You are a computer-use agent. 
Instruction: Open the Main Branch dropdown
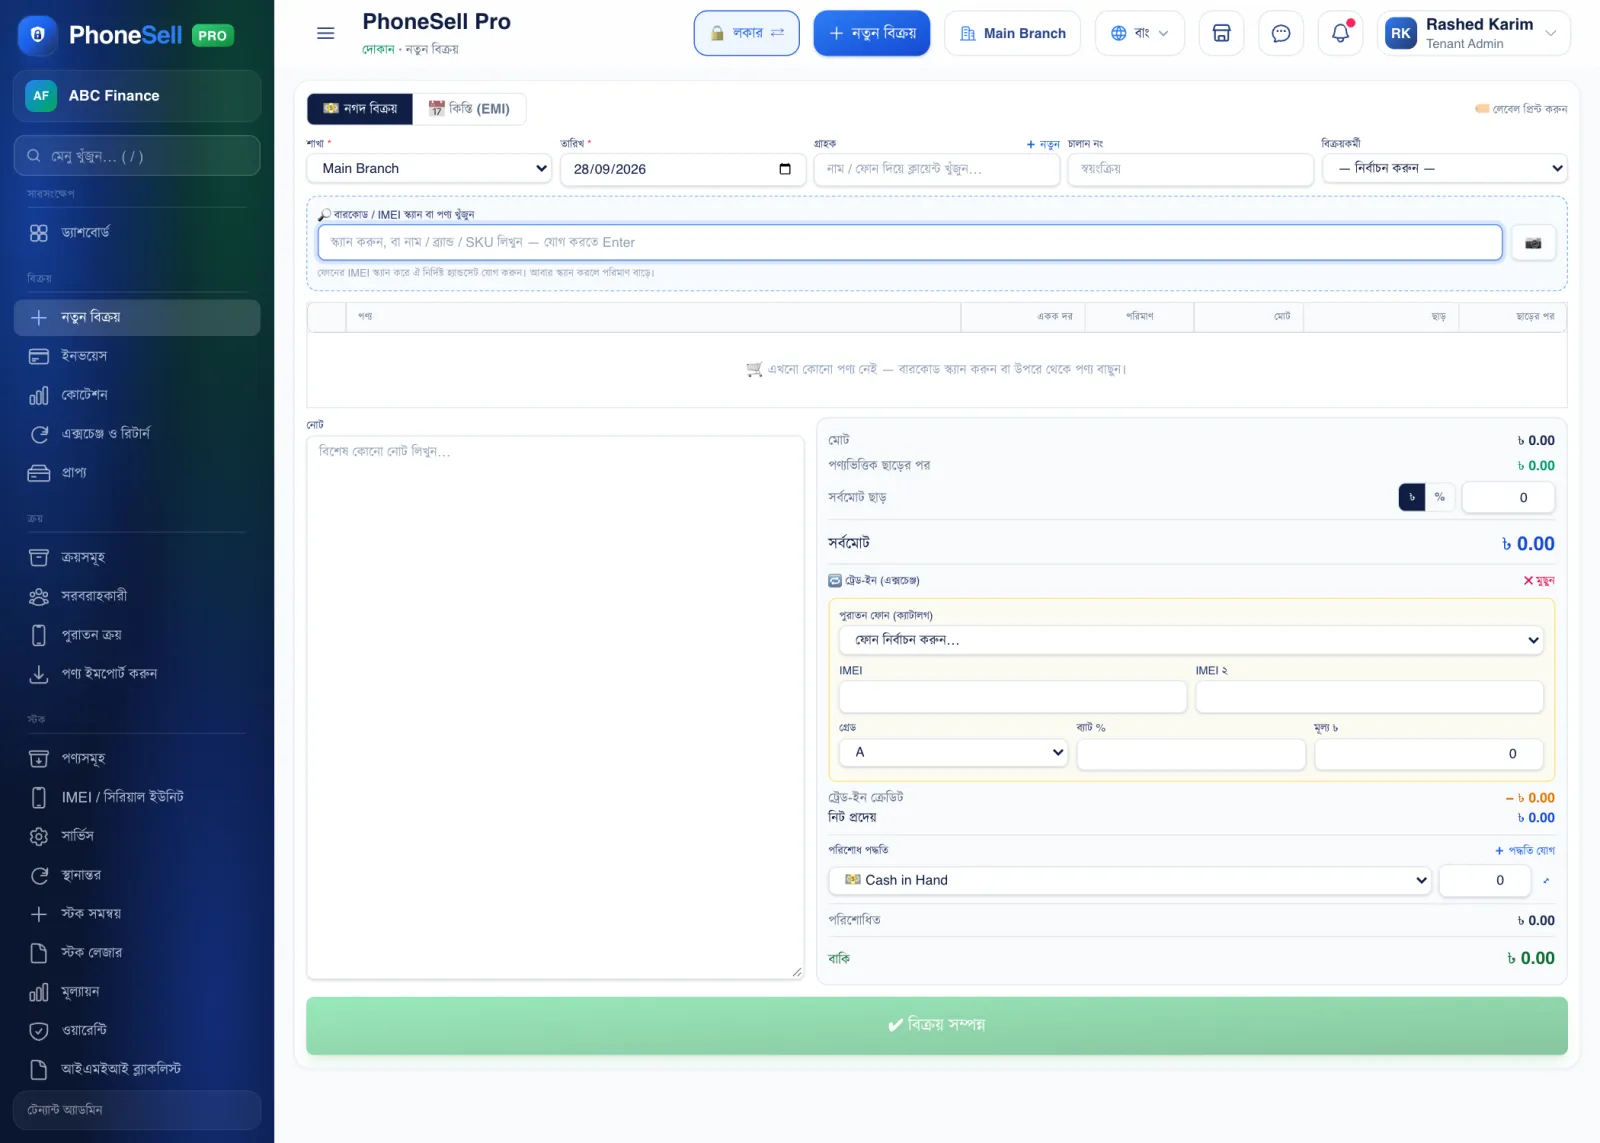(429, 168)
